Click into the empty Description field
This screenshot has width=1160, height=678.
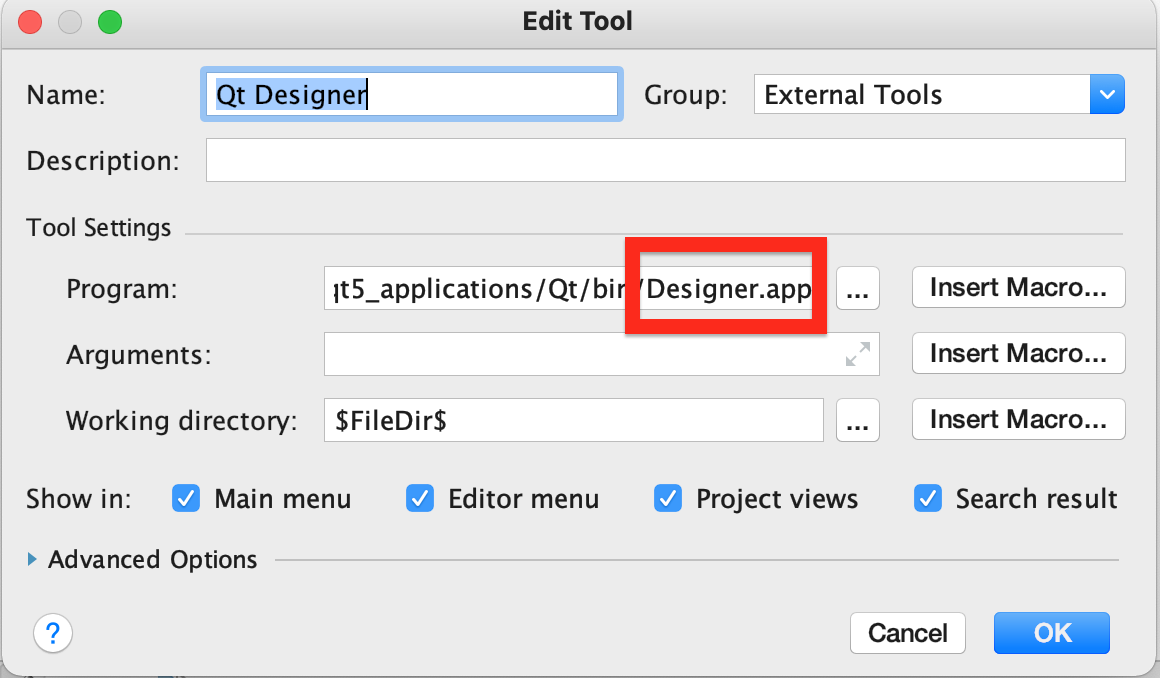pos(666,160)
